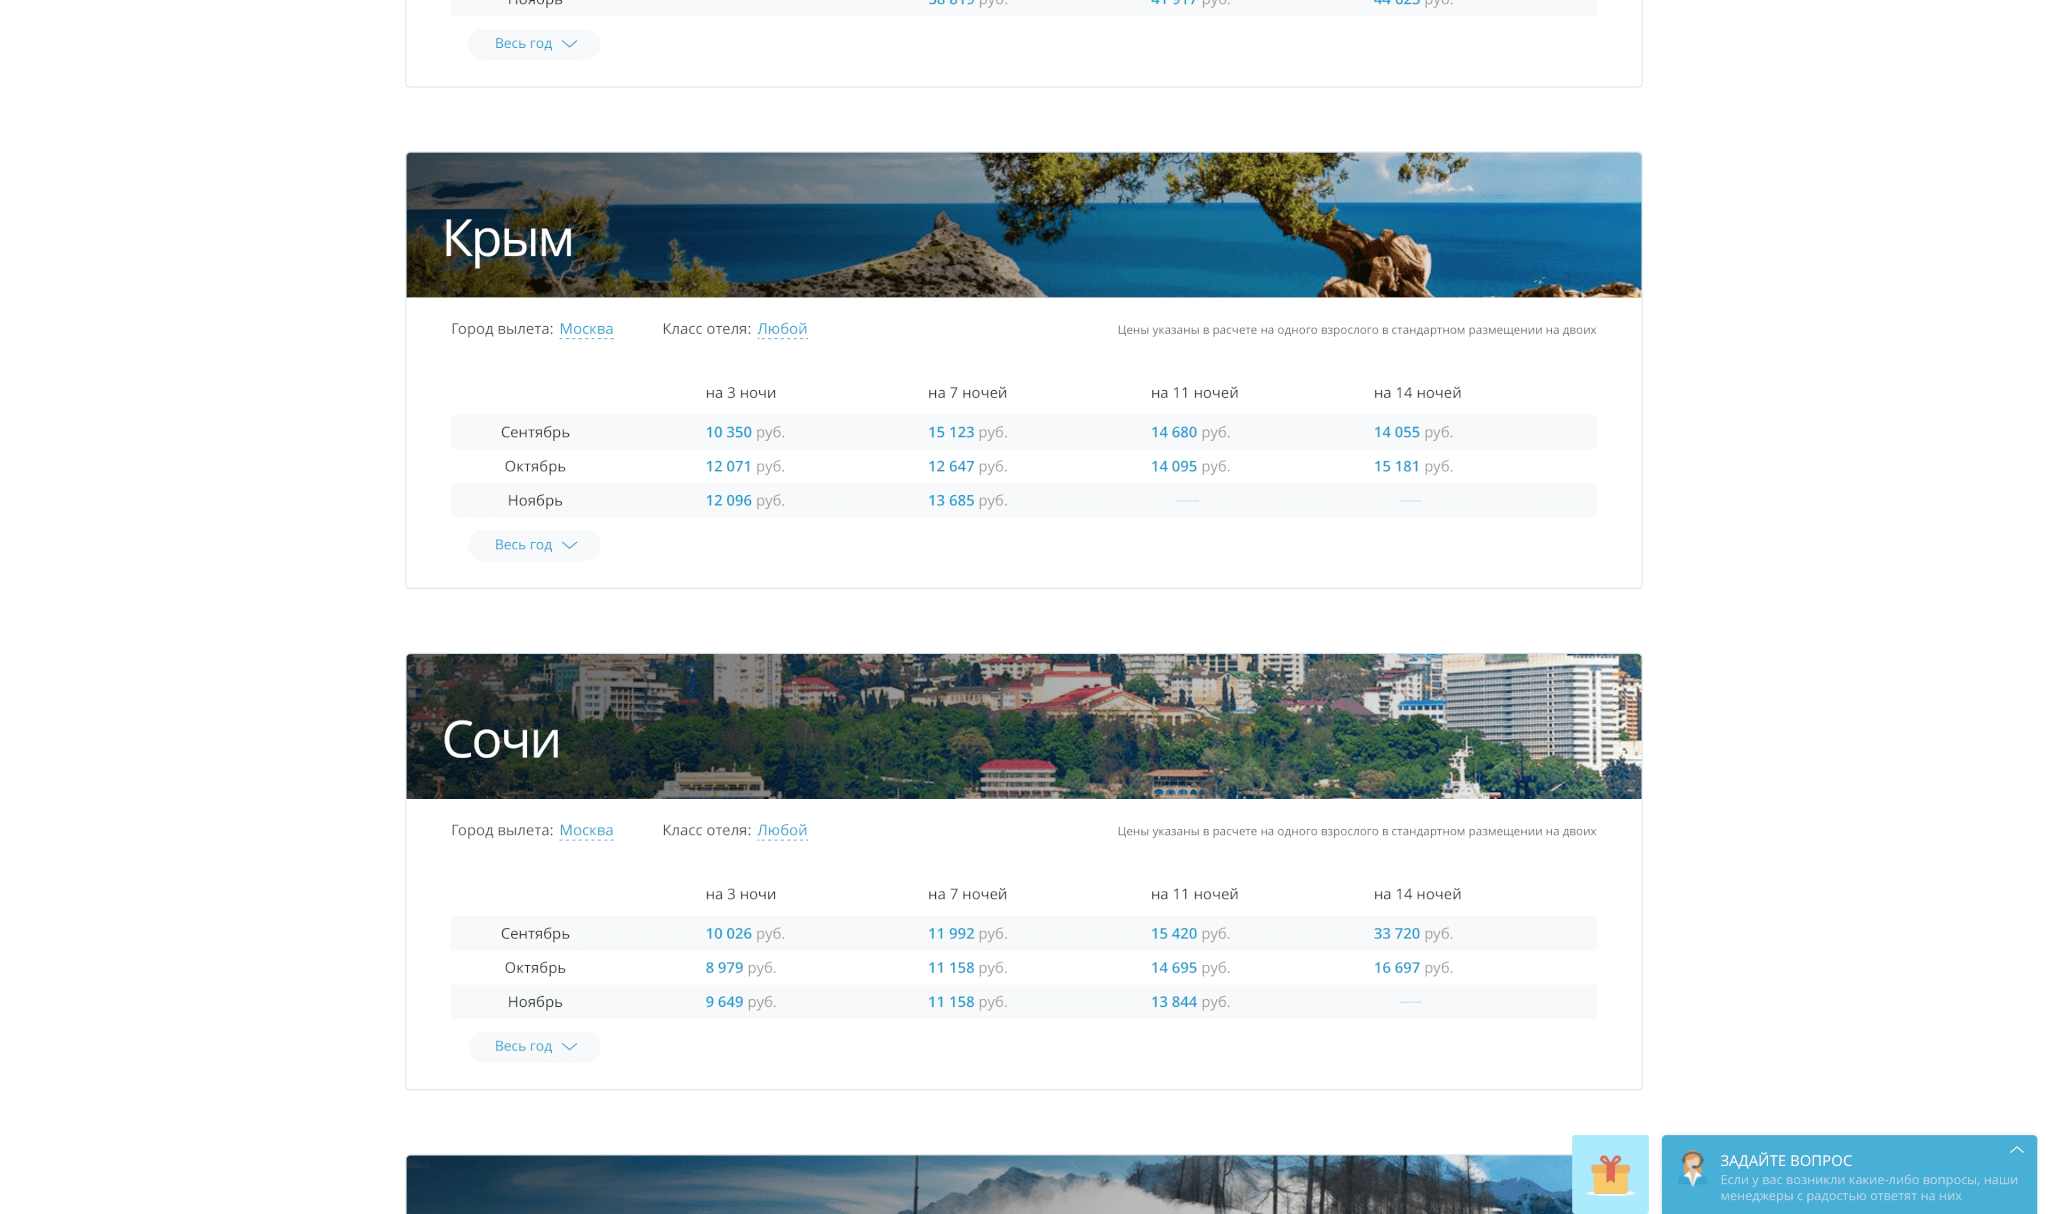Click 'на 11 ночей' column header in Сочи table
This screenshot has height=1214, width=2048.
tap(1195, 894)
